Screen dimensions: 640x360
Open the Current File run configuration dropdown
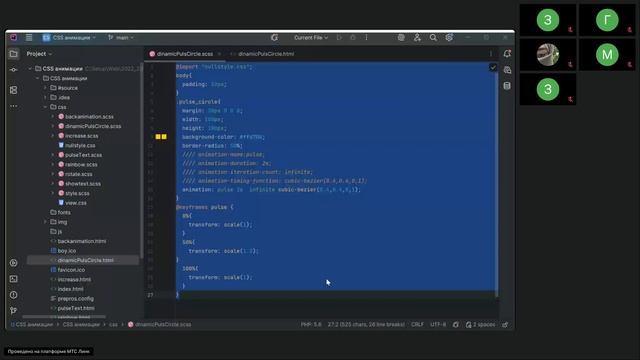point(311,38)
